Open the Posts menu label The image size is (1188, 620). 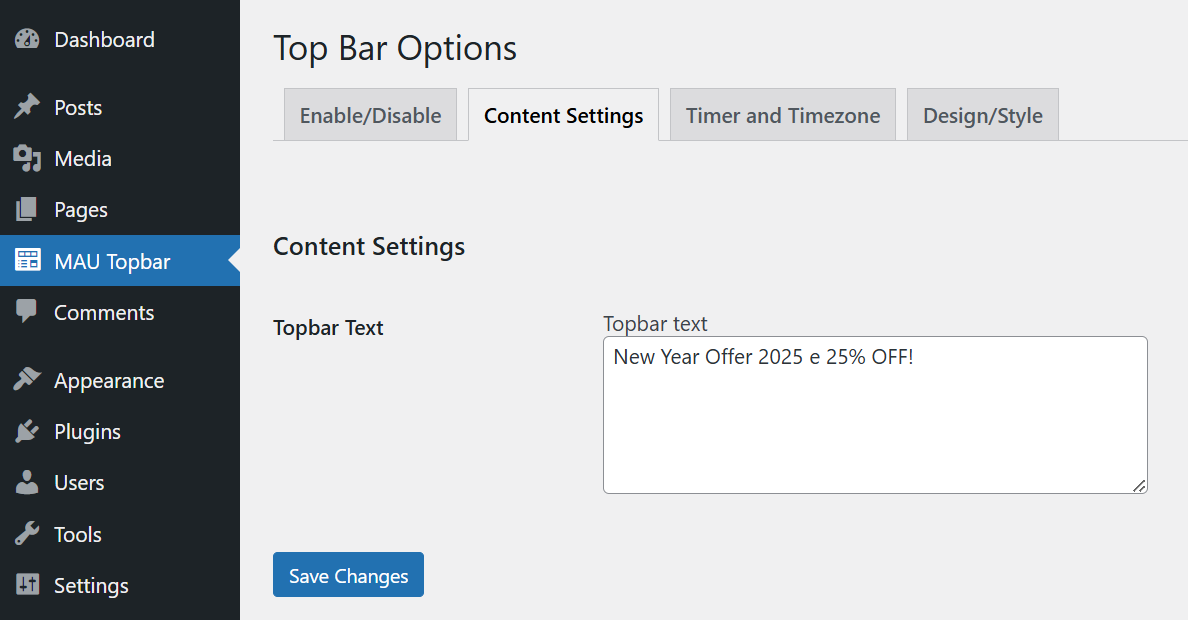tap(78, 107)
